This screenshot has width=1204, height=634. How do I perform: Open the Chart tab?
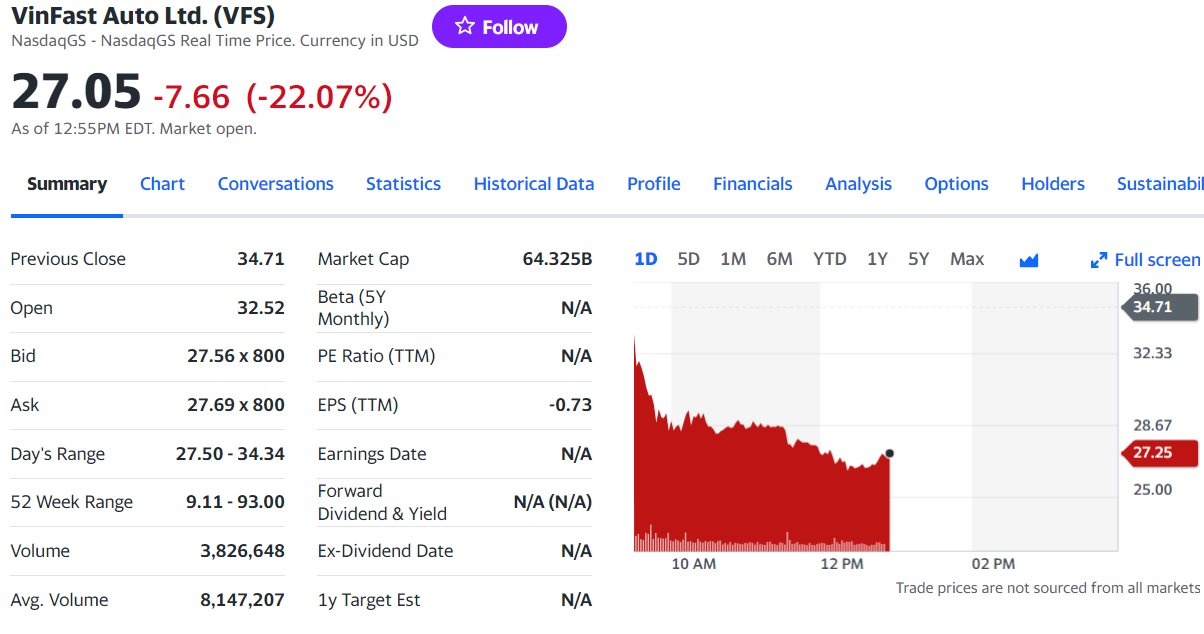pos(162,184)
